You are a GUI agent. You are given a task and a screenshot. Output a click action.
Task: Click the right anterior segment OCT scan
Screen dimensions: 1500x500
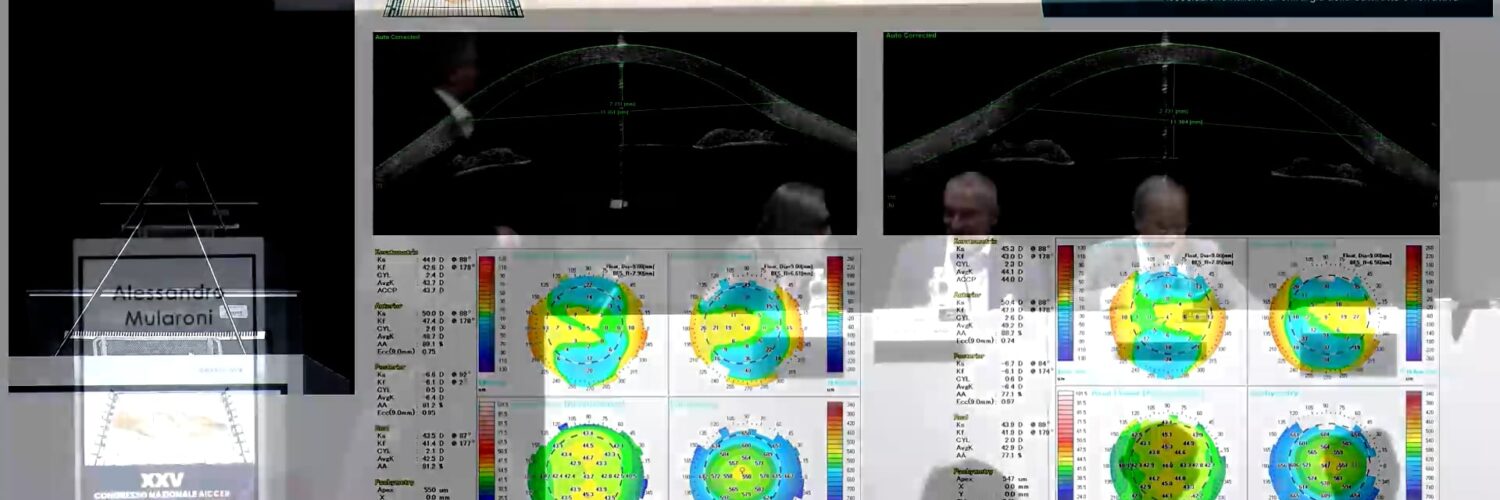coord(1161,133)
